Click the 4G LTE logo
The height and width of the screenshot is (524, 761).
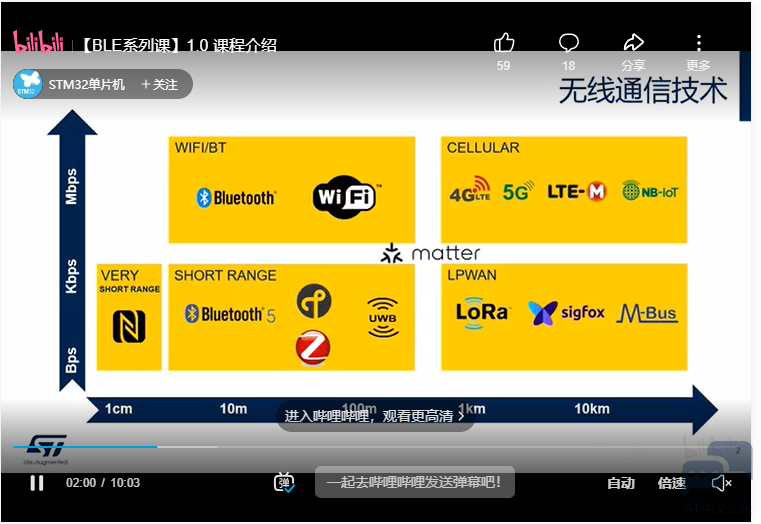point(469,190)
